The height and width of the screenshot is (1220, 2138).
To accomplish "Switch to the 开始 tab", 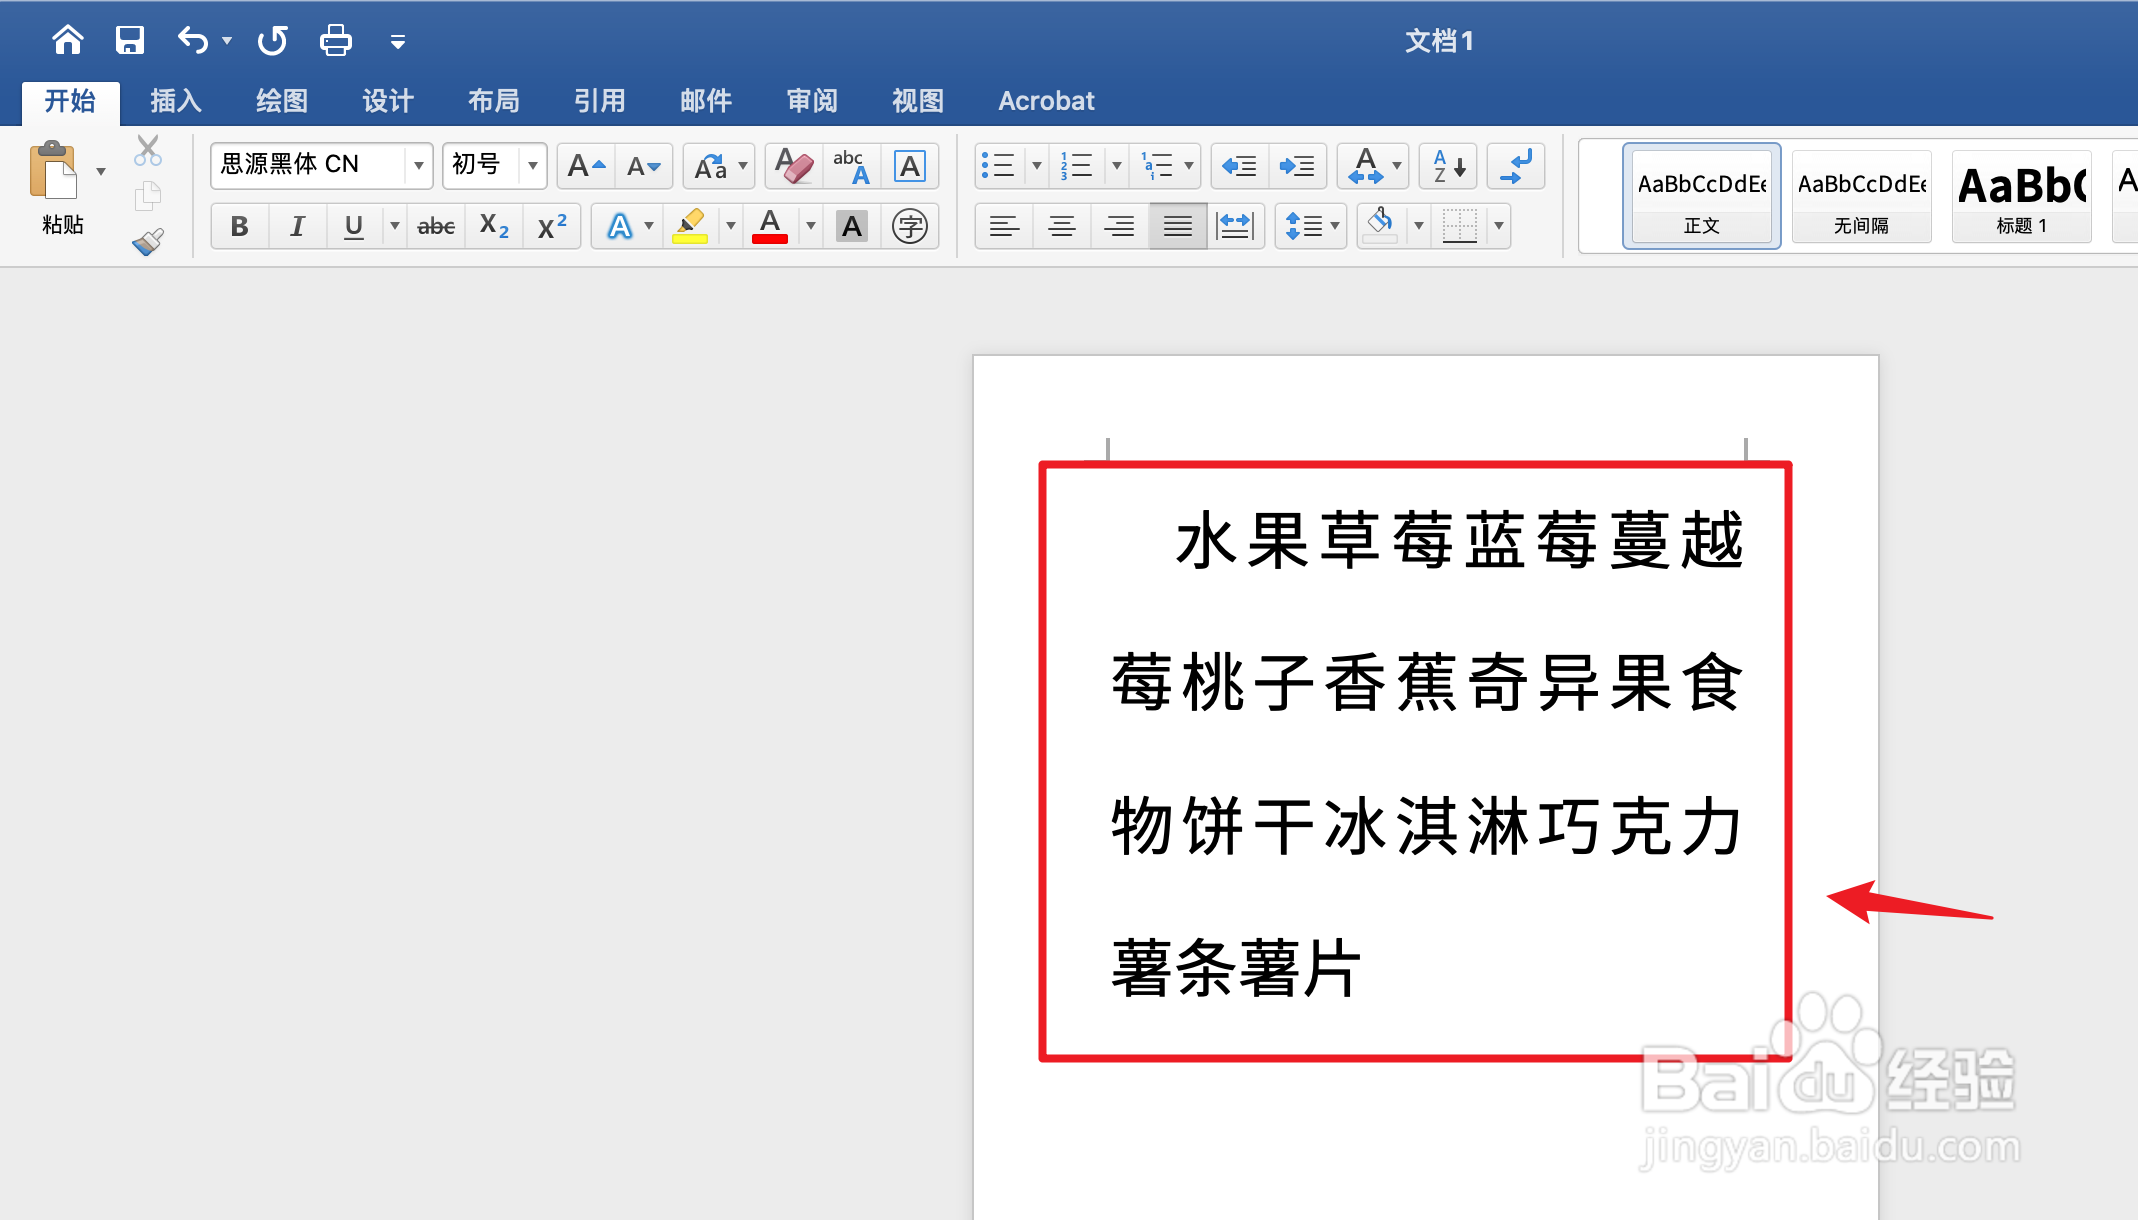I will coord(70,101).
